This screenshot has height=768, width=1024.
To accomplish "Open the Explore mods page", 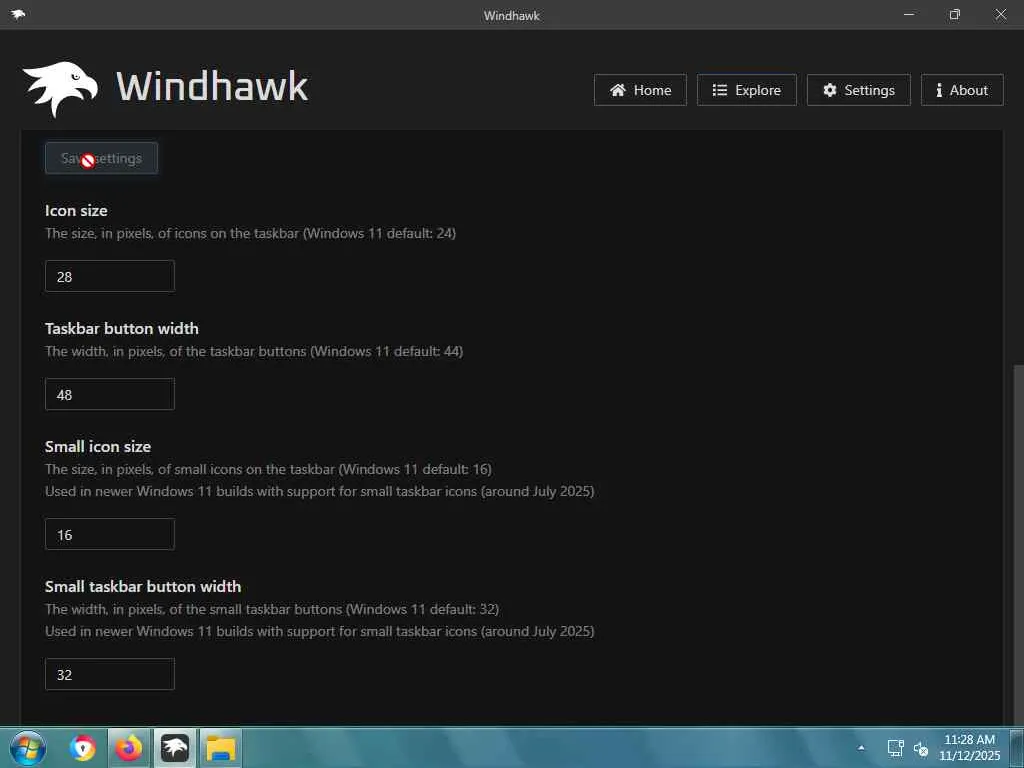I will pos(746,90).
